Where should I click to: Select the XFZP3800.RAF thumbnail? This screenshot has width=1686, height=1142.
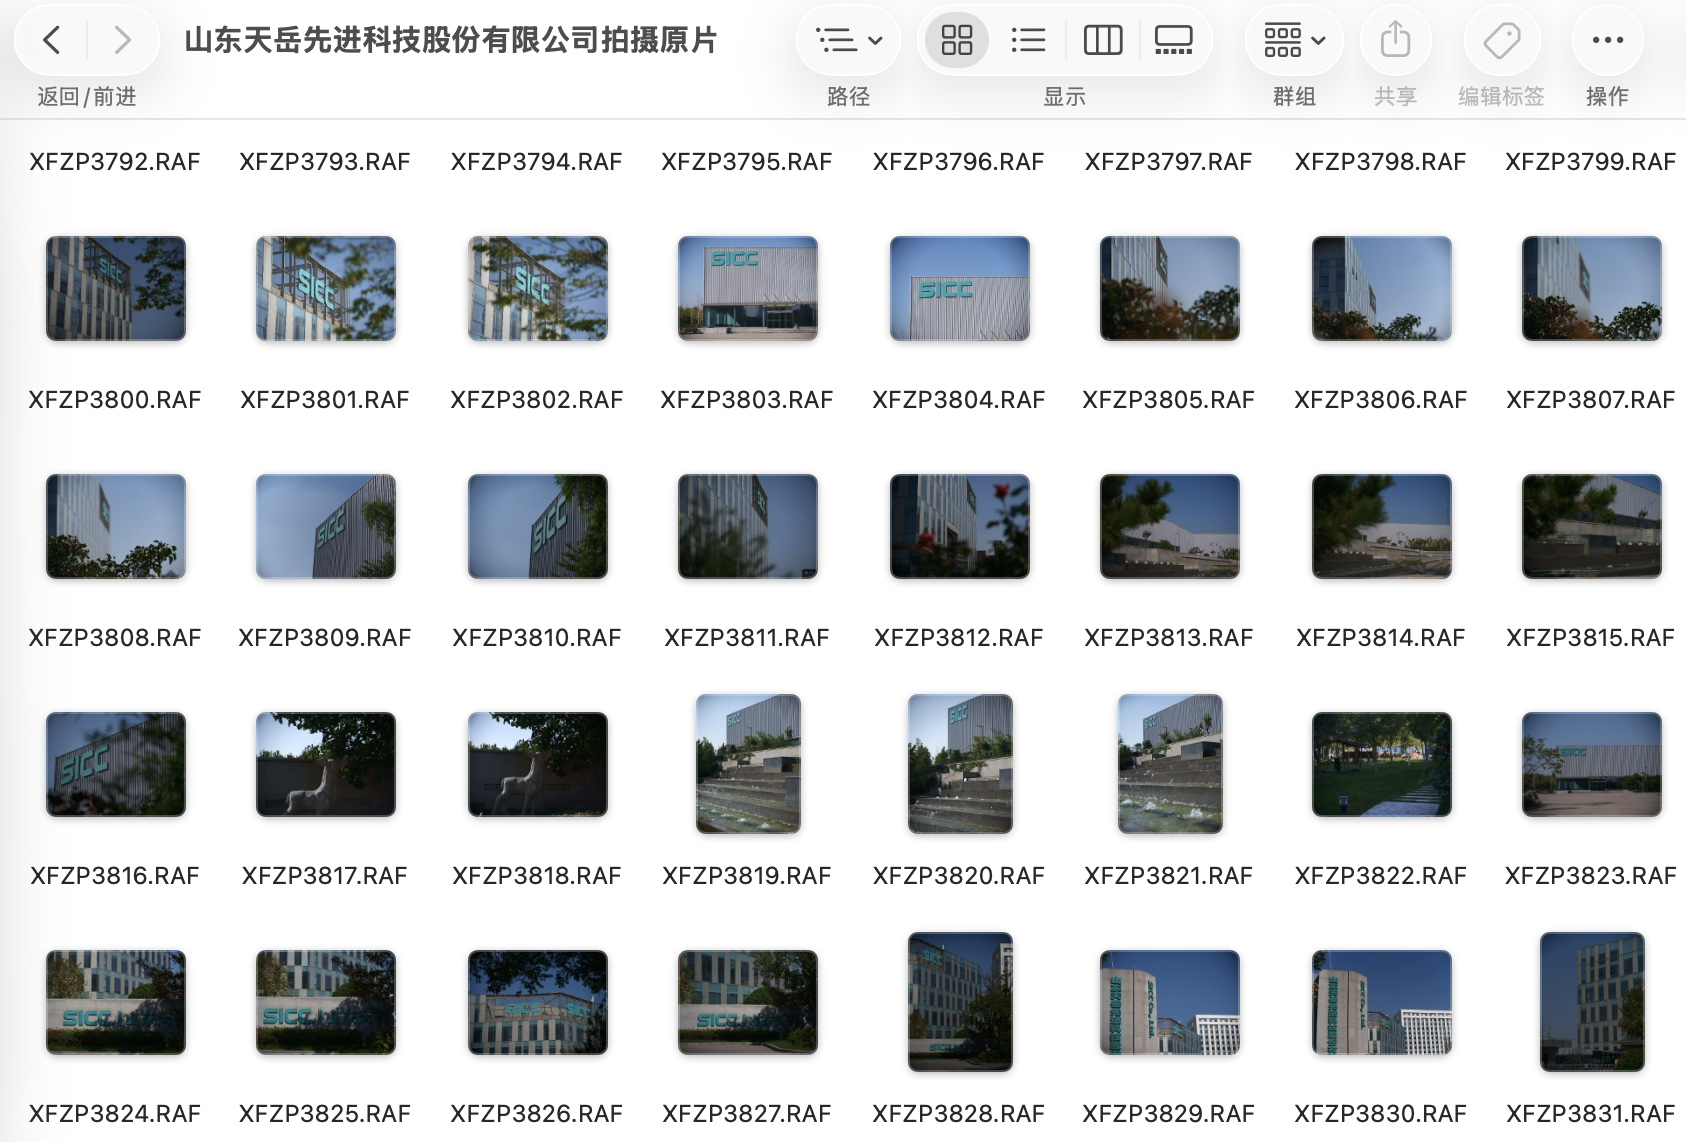pos(116,289)
